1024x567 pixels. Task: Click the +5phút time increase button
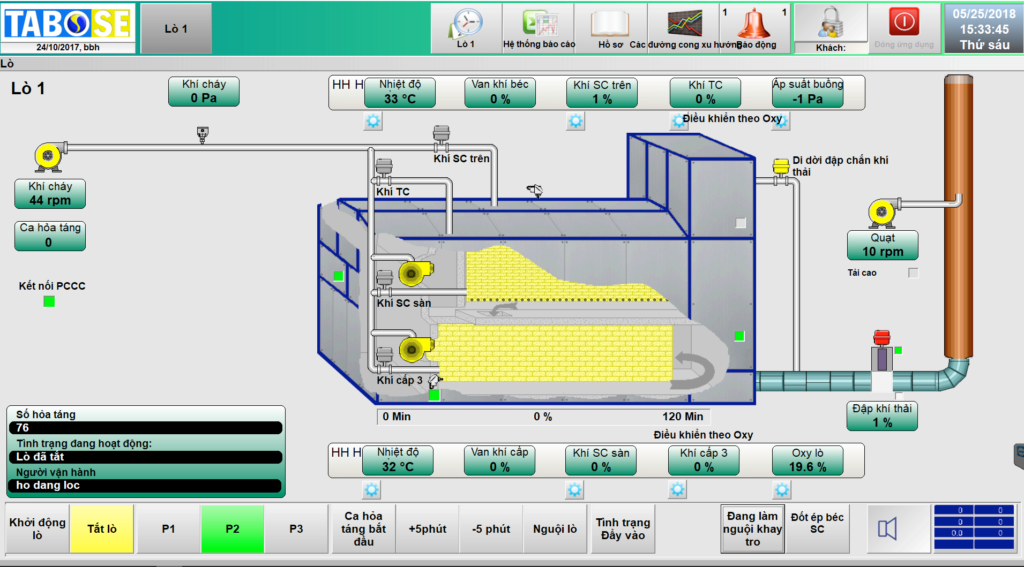(x=428, y=529)
